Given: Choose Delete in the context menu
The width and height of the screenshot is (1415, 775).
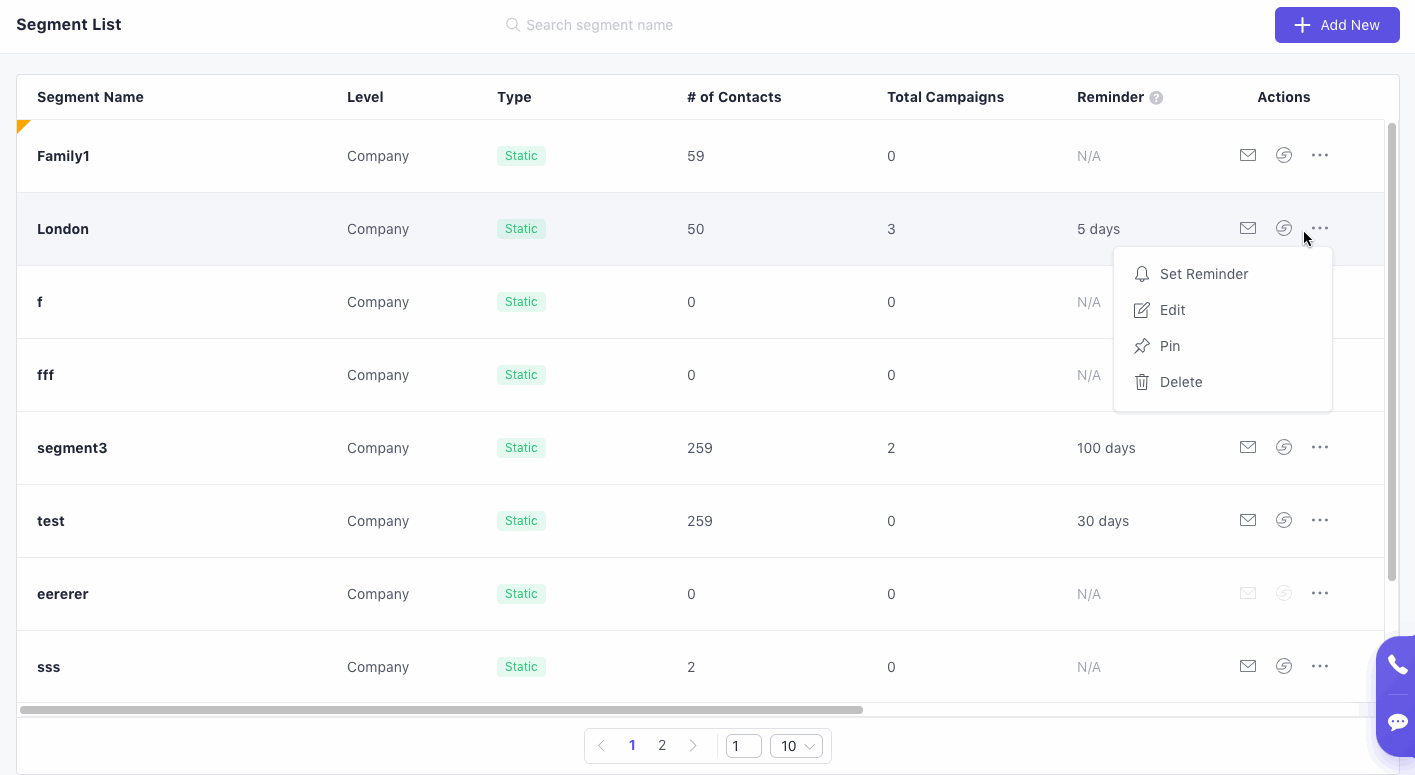Looking at the screenshot, I should coord(1180,382).
